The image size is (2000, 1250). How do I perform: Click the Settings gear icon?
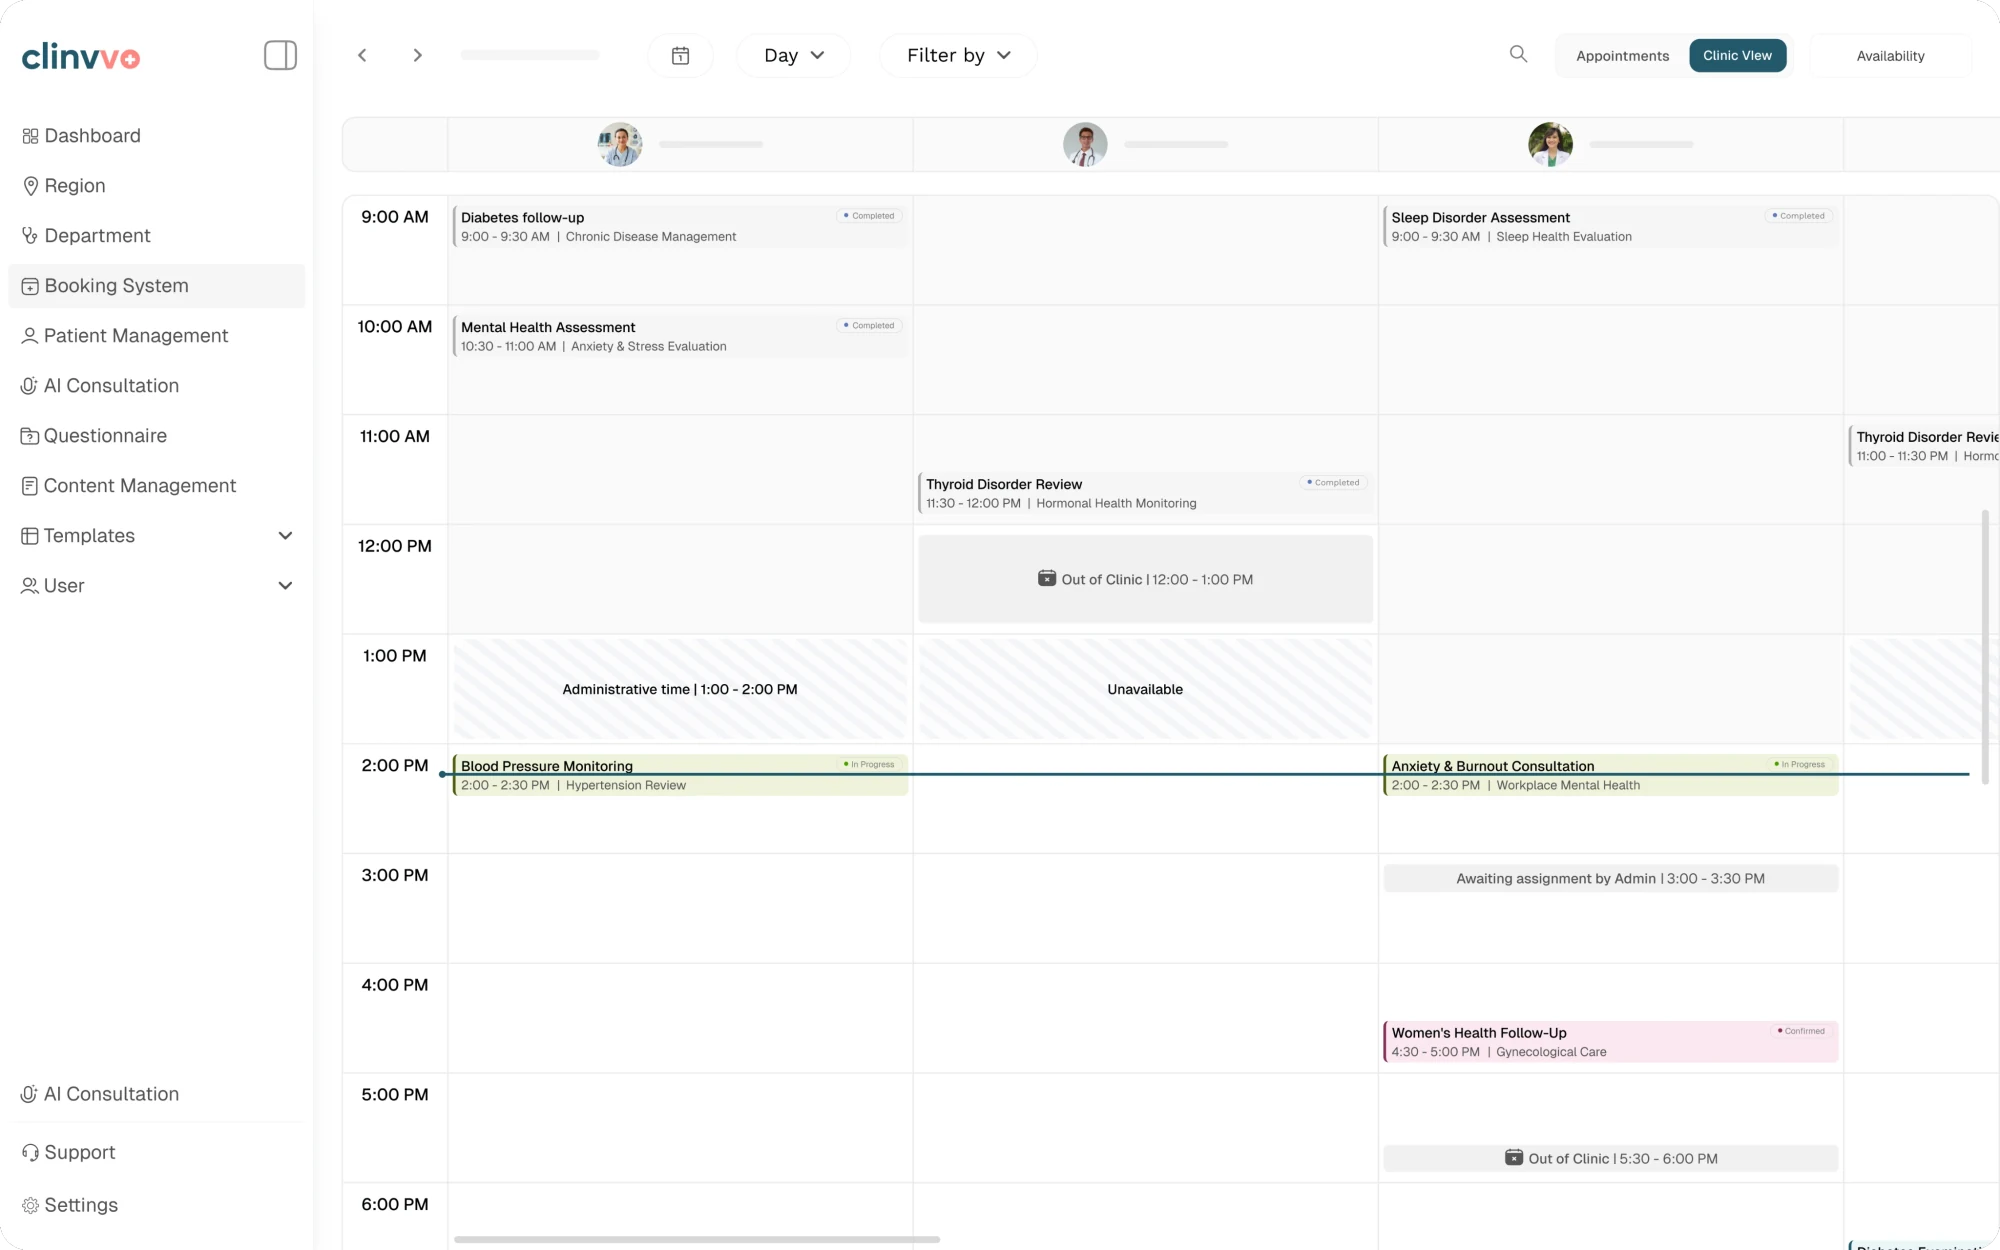click(x=30, y=1205)
